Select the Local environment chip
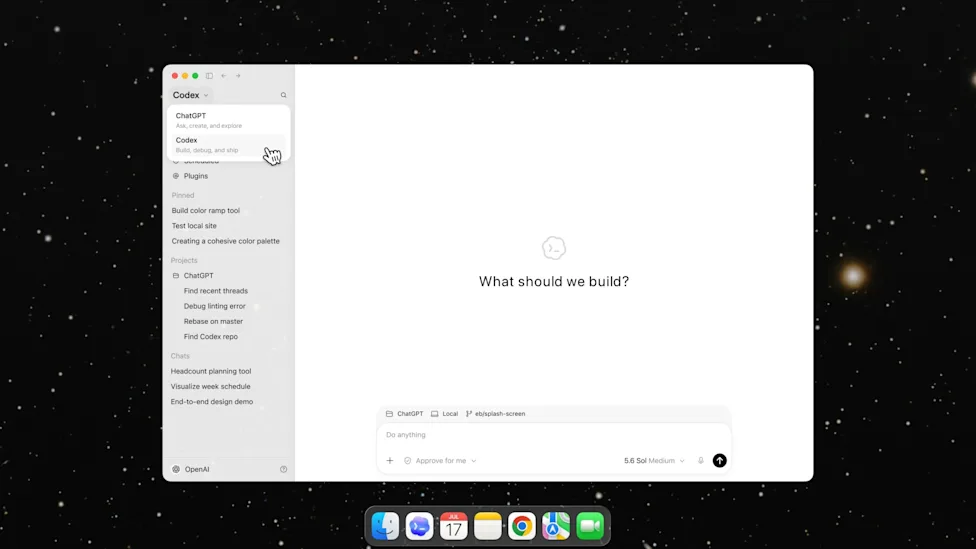The width and height of the screenshot is (976, 549). pos(444,414)
